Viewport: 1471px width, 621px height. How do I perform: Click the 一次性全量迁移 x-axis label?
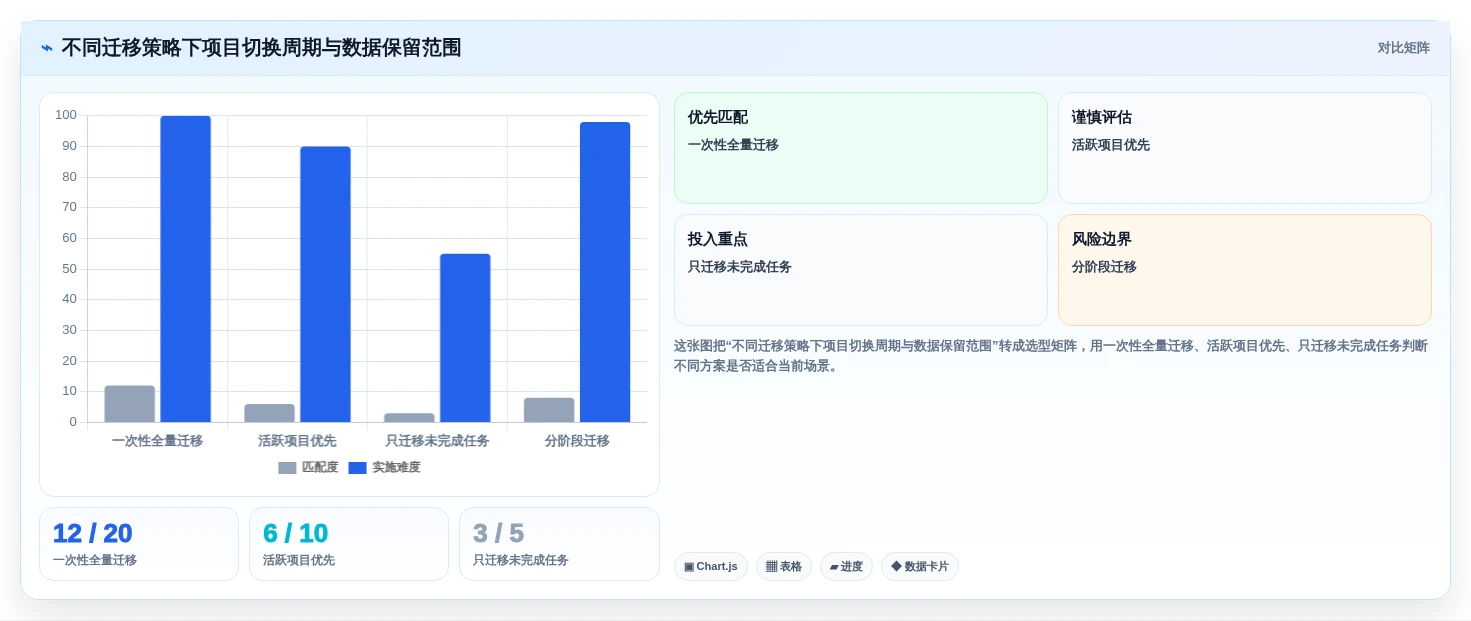click(x=157, y=441)
